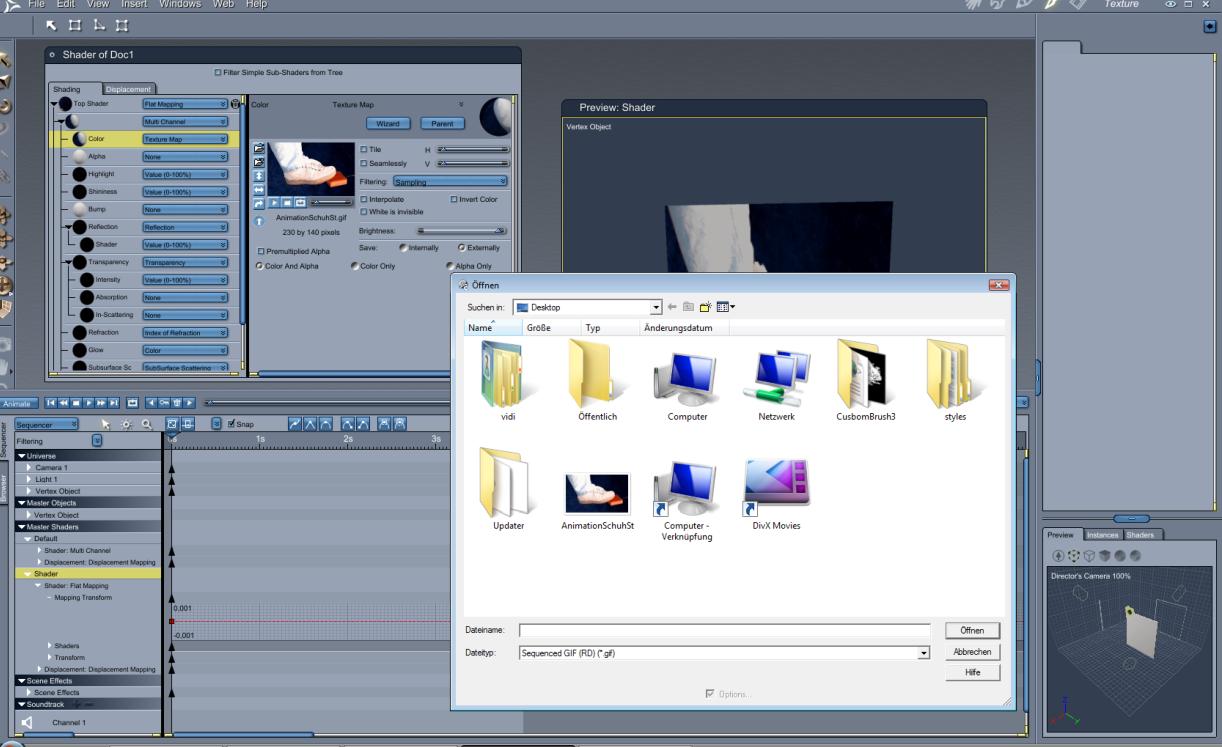Image resolution: width=1222 pixels, height=747 pixels.
Task: Select the Color Only radio button
Action: [x=354, y=266]
